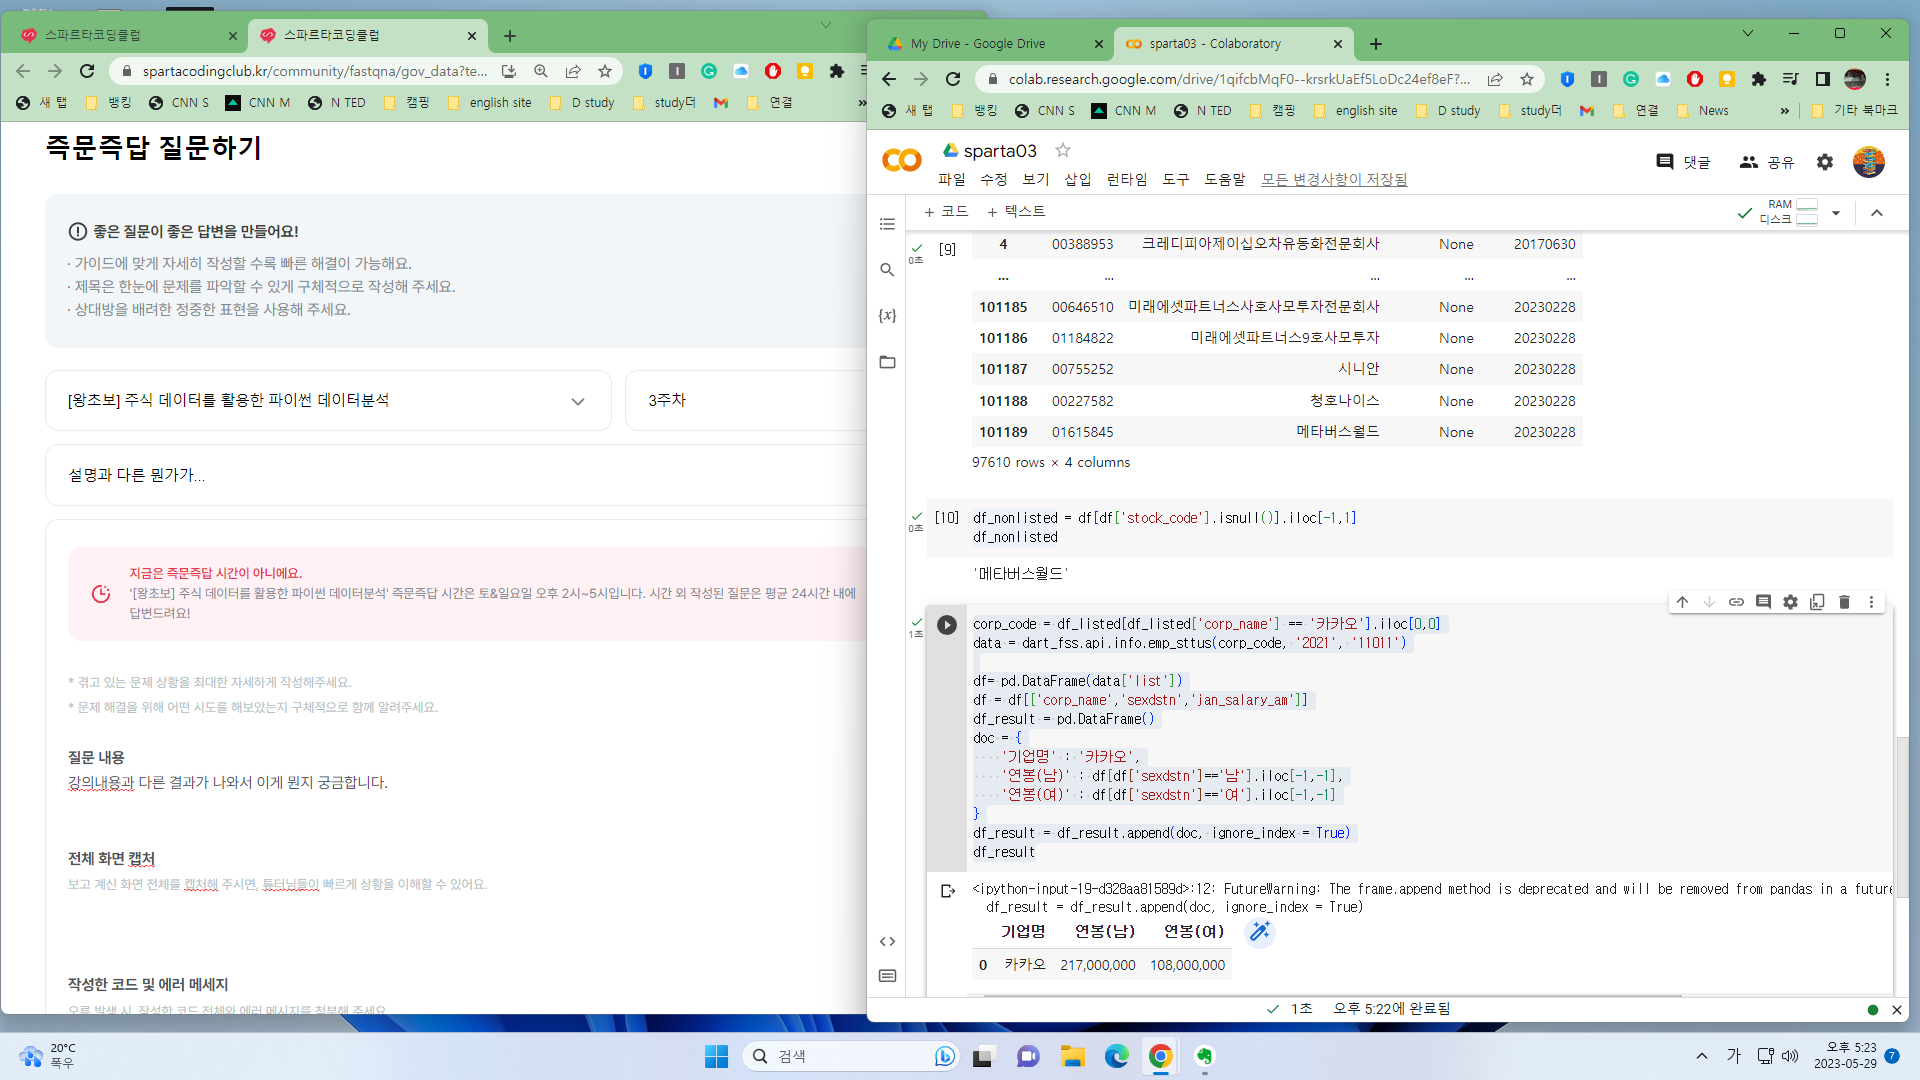This screenshot has width=1920, height=1080.
Task: Suggest charts with the magic wand
Action: [1259, 932]
